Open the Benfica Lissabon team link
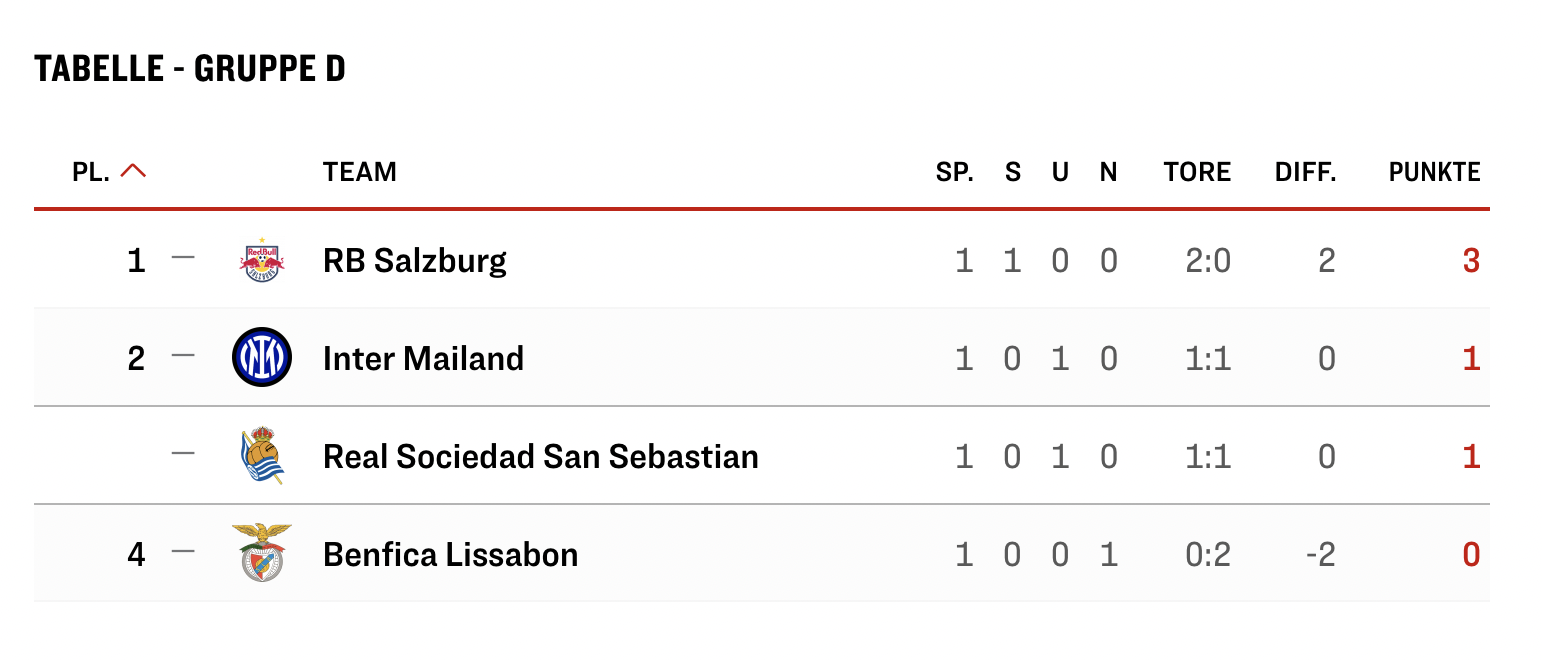Image resolution: width=1542 pixels, height=660 pixels. tap(450, 554)
